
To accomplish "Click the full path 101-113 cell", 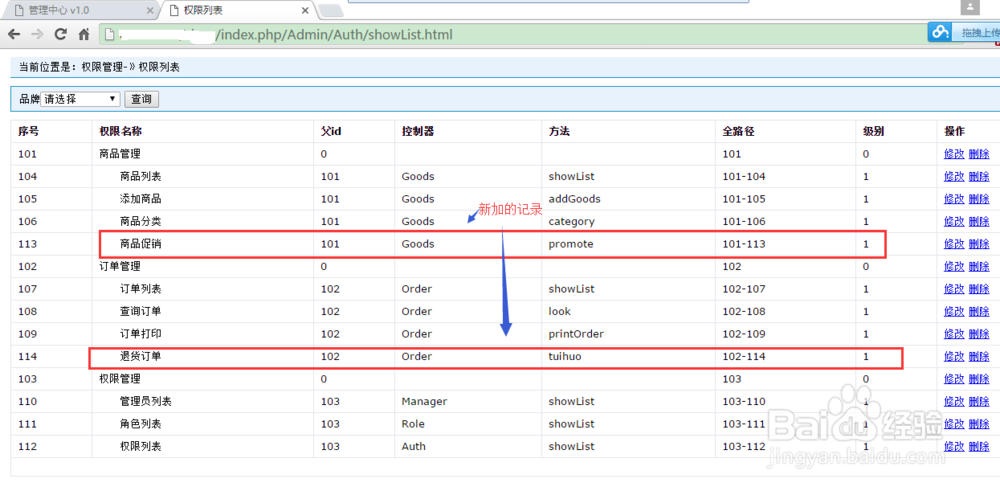I will (744, 244).
